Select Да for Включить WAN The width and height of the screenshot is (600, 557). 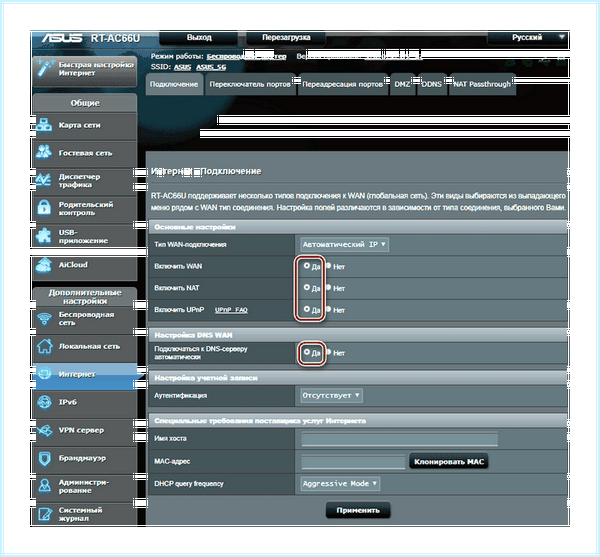click(x=307, y=265)
